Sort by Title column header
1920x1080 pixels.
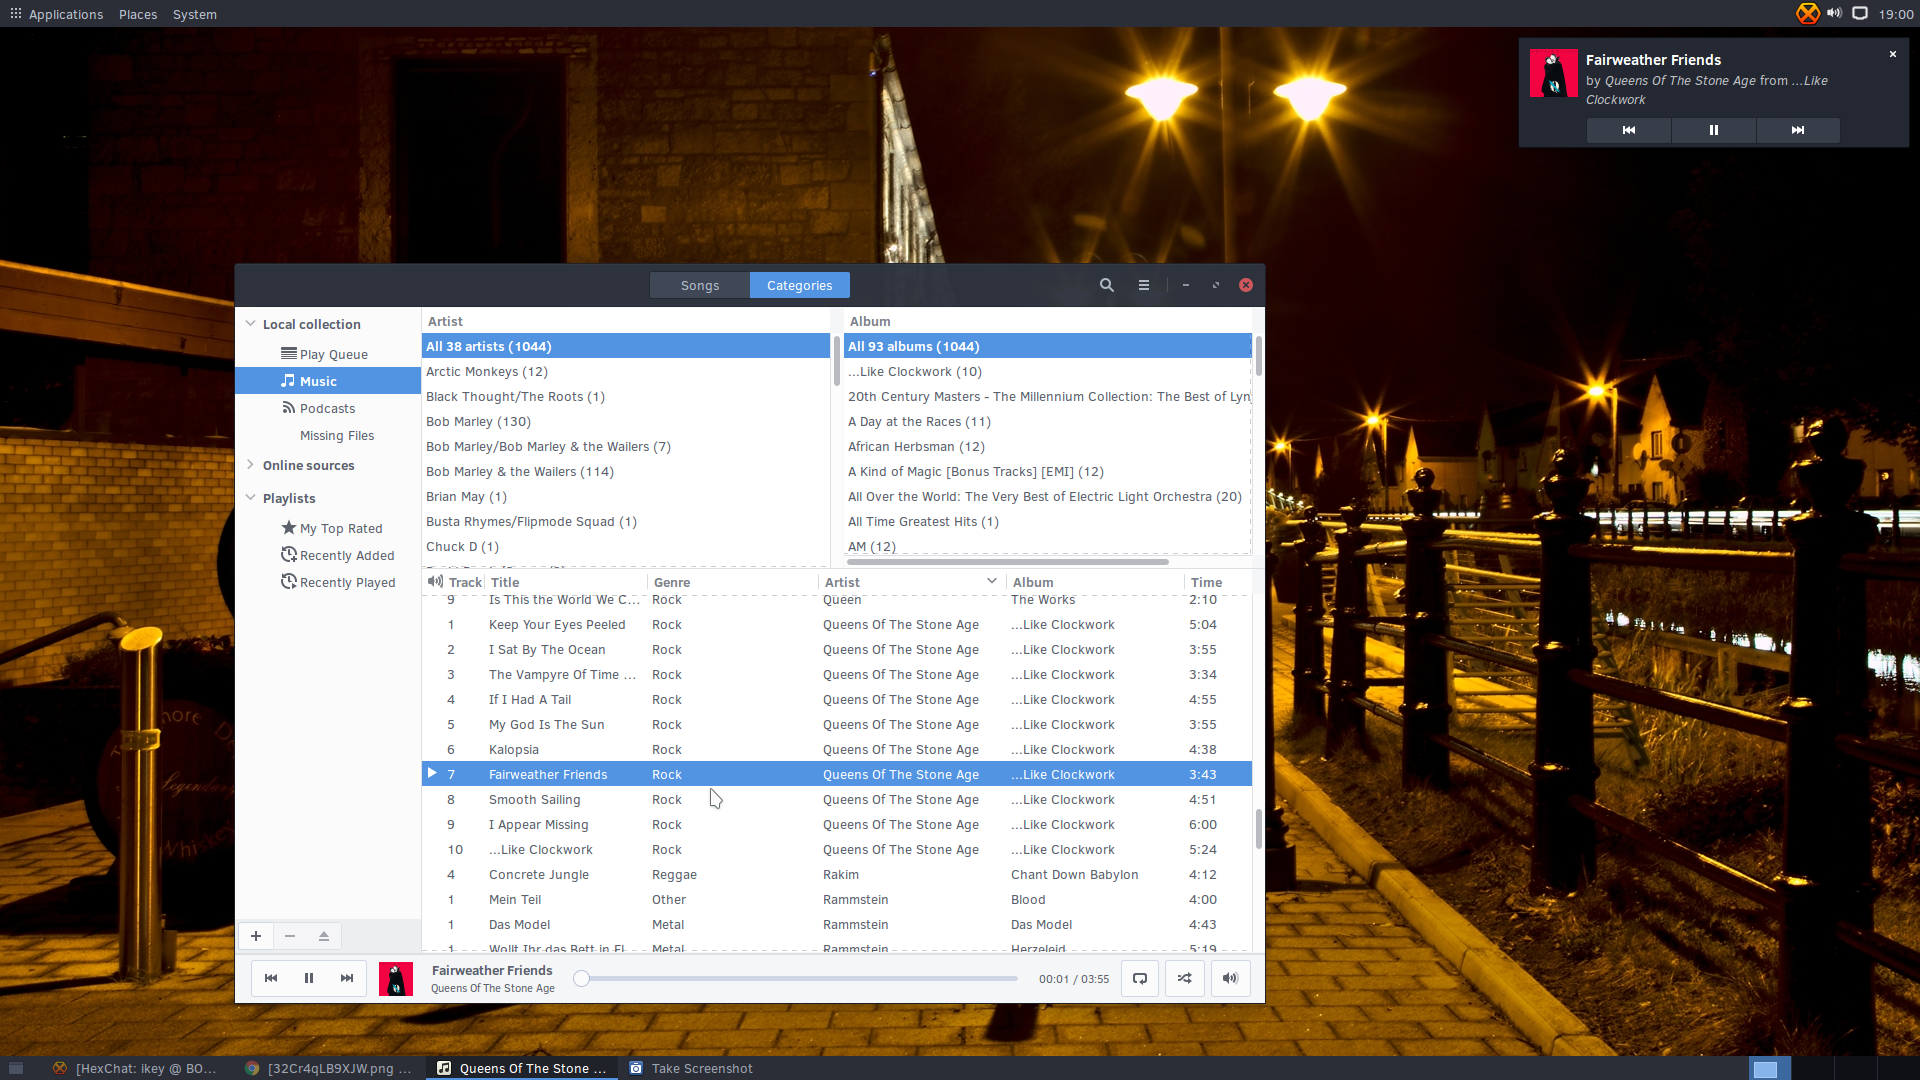tap(566, 582)
